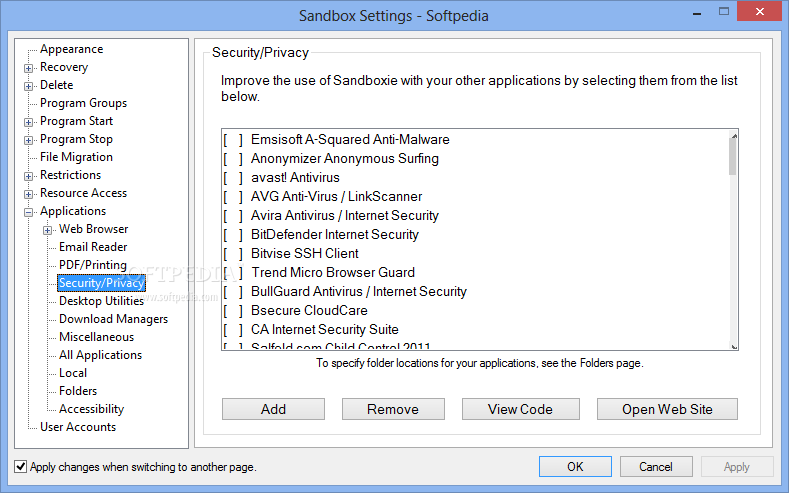Click the Remove button
Viewport: 789px width, 493px height.
[x=393, y=409]
